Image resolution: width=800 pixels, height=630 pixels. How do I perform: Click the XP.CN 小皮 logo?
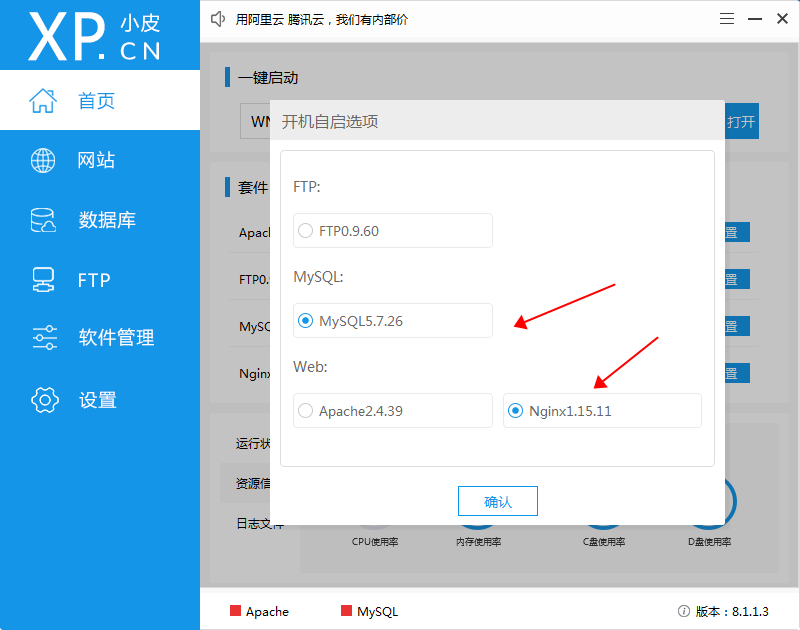coord(94,37)
